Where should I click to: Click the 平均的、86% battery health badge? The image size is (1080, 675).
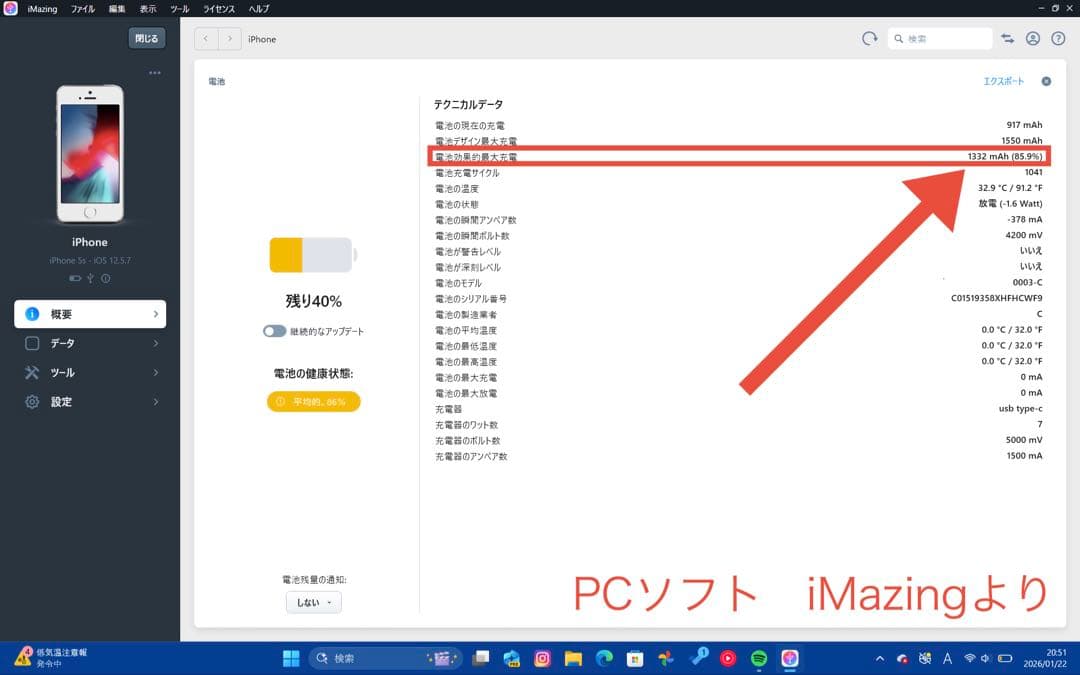click(x=312, y=399)
